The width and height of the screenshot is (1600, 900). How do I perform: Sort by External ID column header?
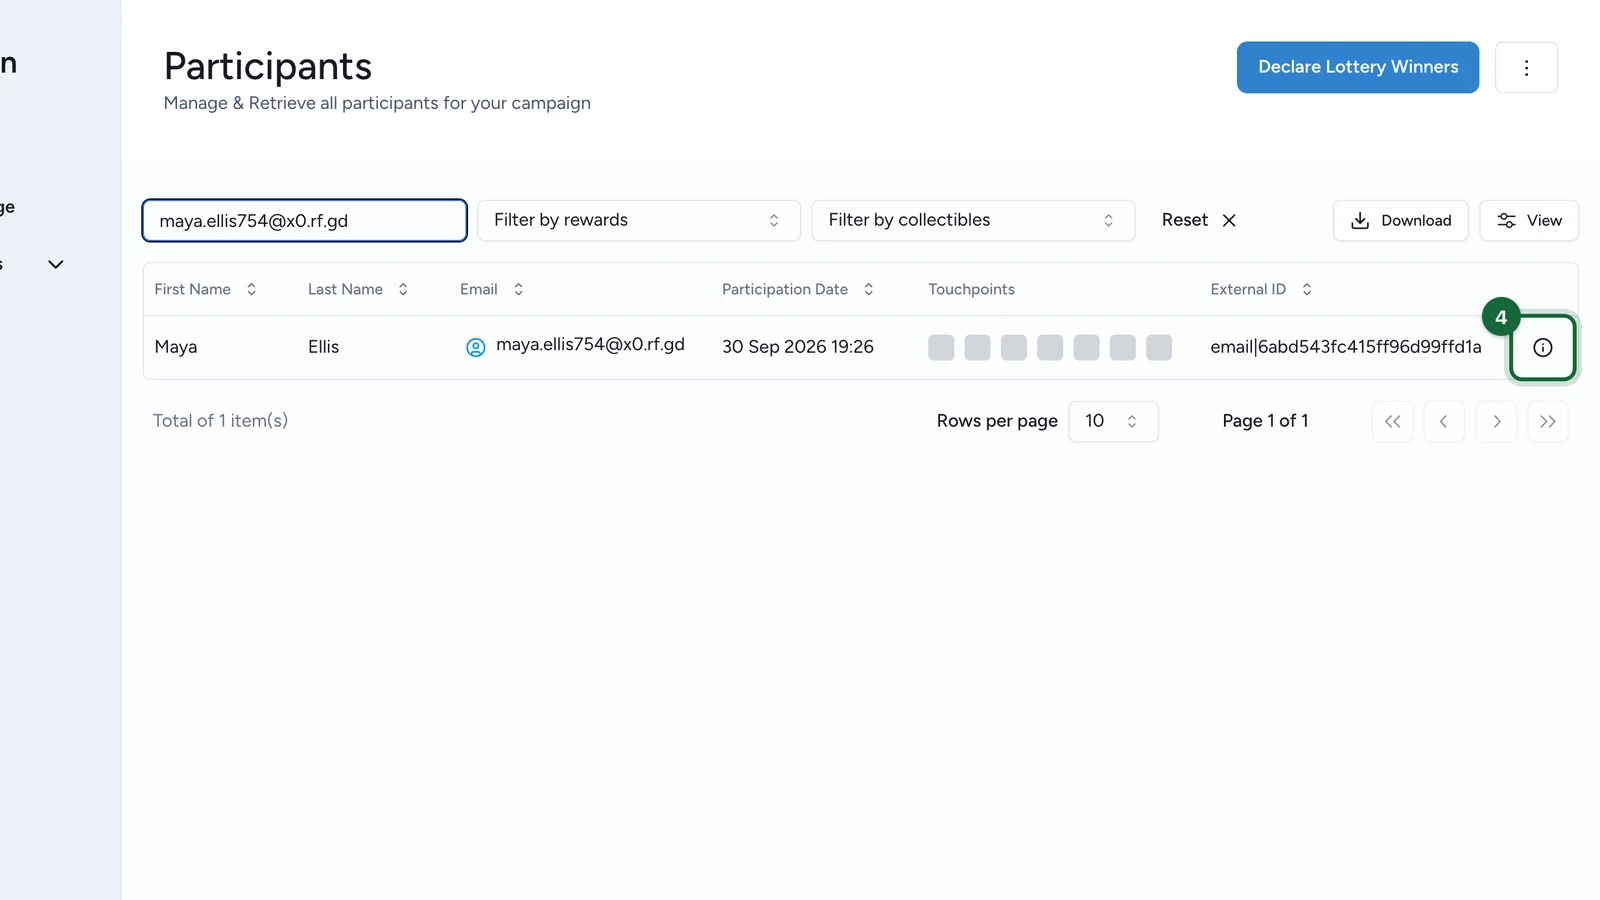tap(1261, 289)
